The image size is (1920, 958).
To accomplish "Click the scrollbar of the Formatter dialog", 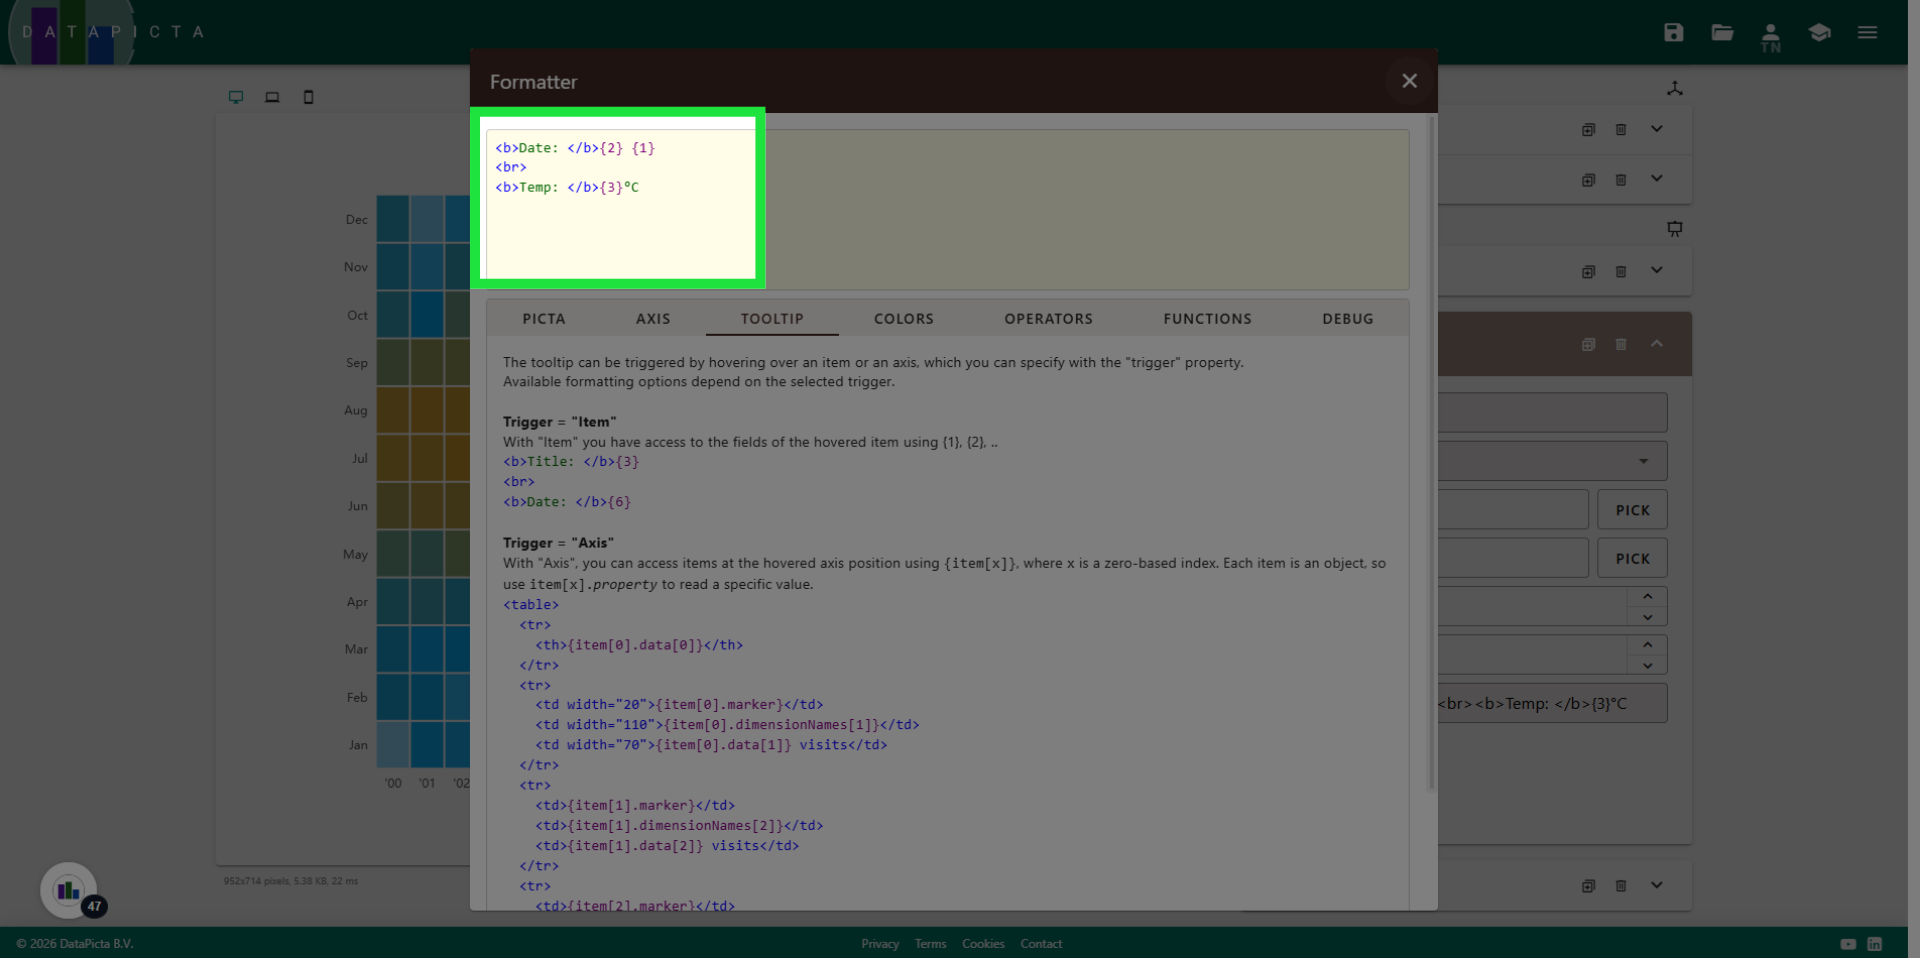I will coord(1431,455).
